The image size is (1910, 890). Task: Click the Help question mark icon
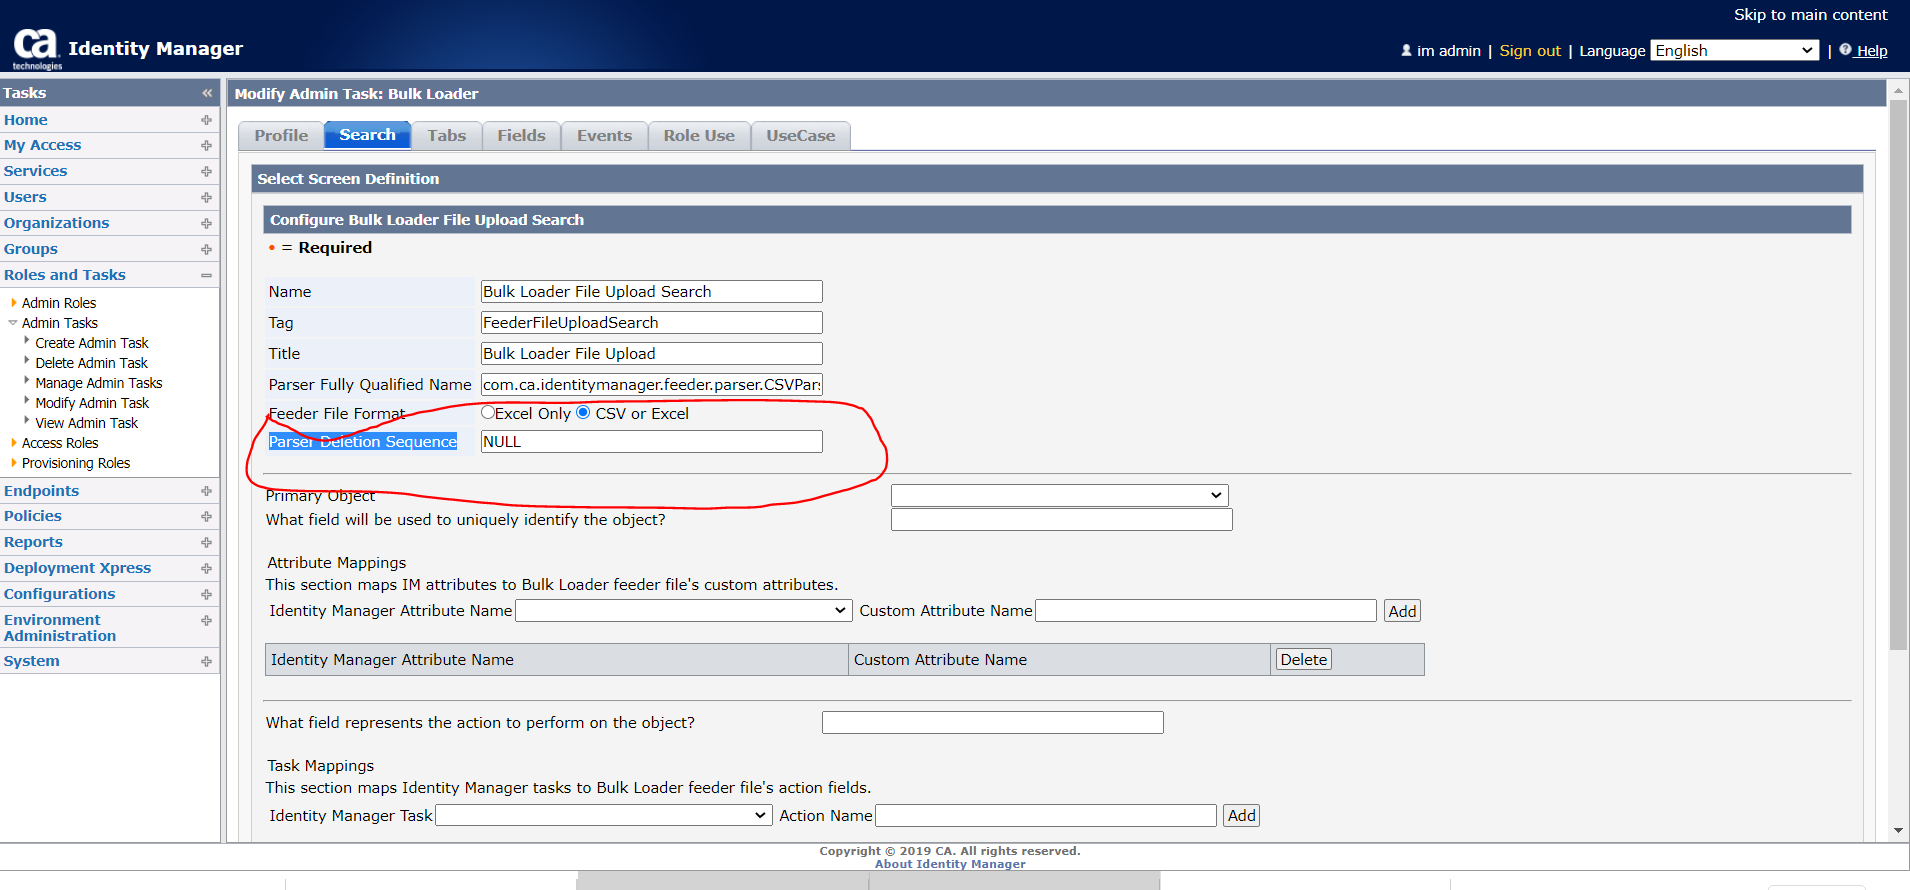1845,50
